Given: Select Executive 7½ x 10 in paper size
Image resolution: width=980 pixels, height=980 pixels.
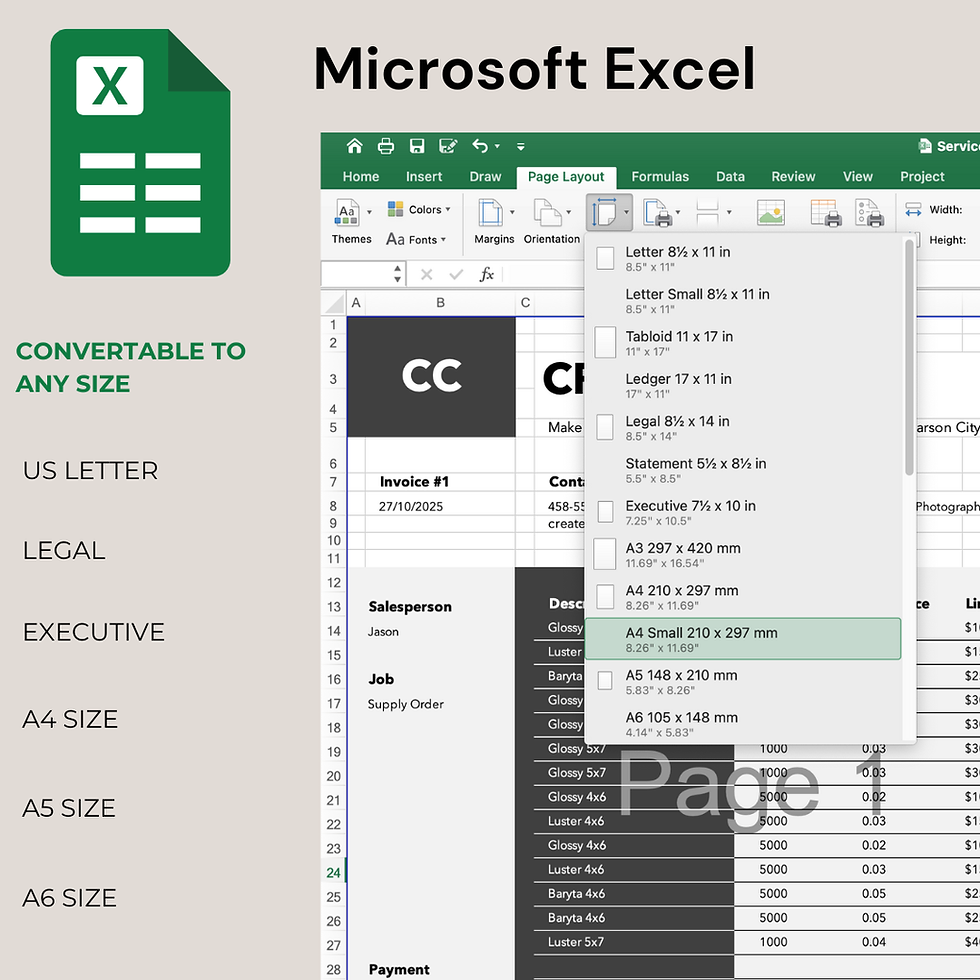Looking at the screenshot, I should (x=743, y=512).
